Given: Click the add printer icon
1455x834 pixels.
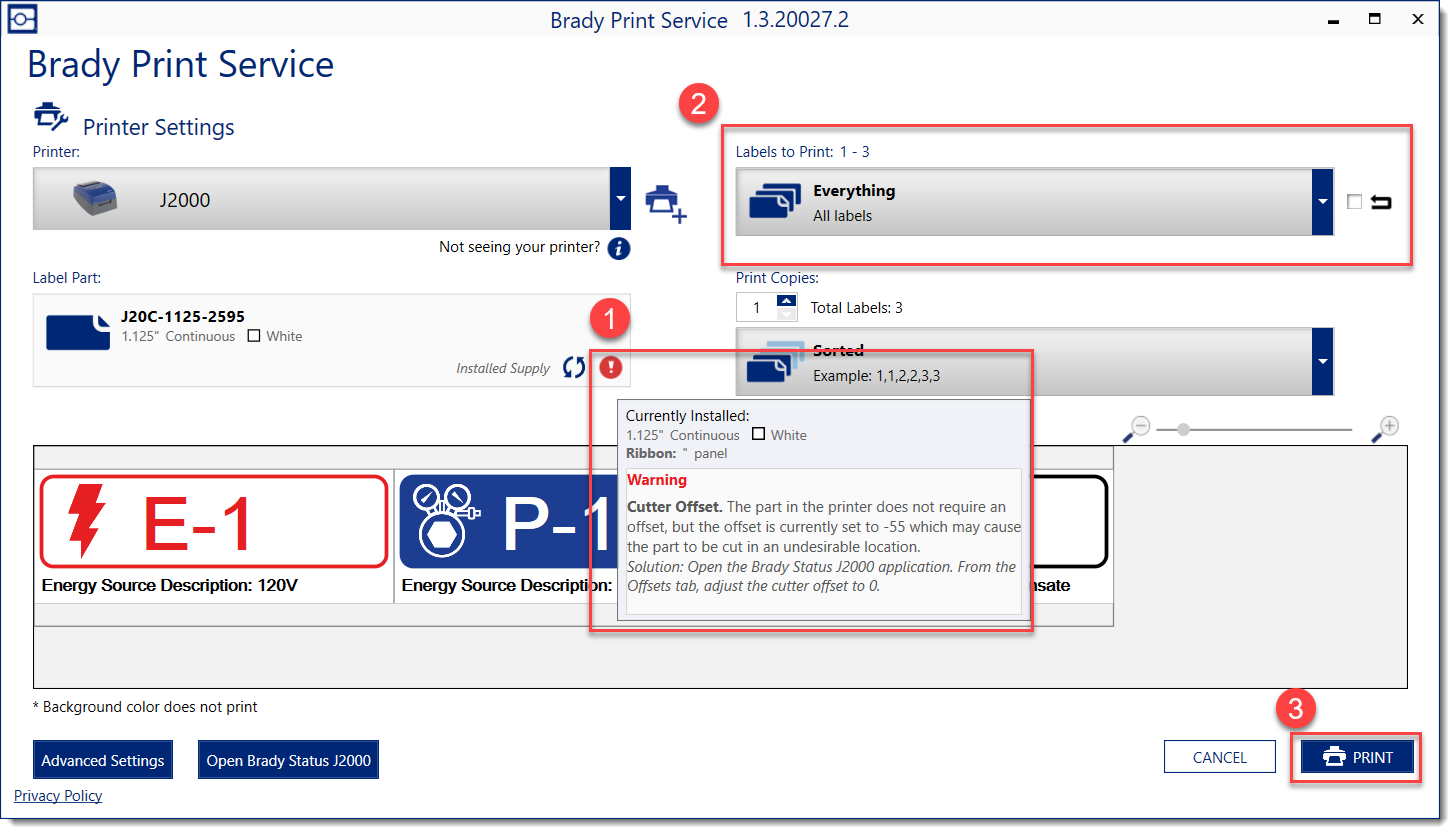Looking at the screenshot, I should click(x=666, y=203).
